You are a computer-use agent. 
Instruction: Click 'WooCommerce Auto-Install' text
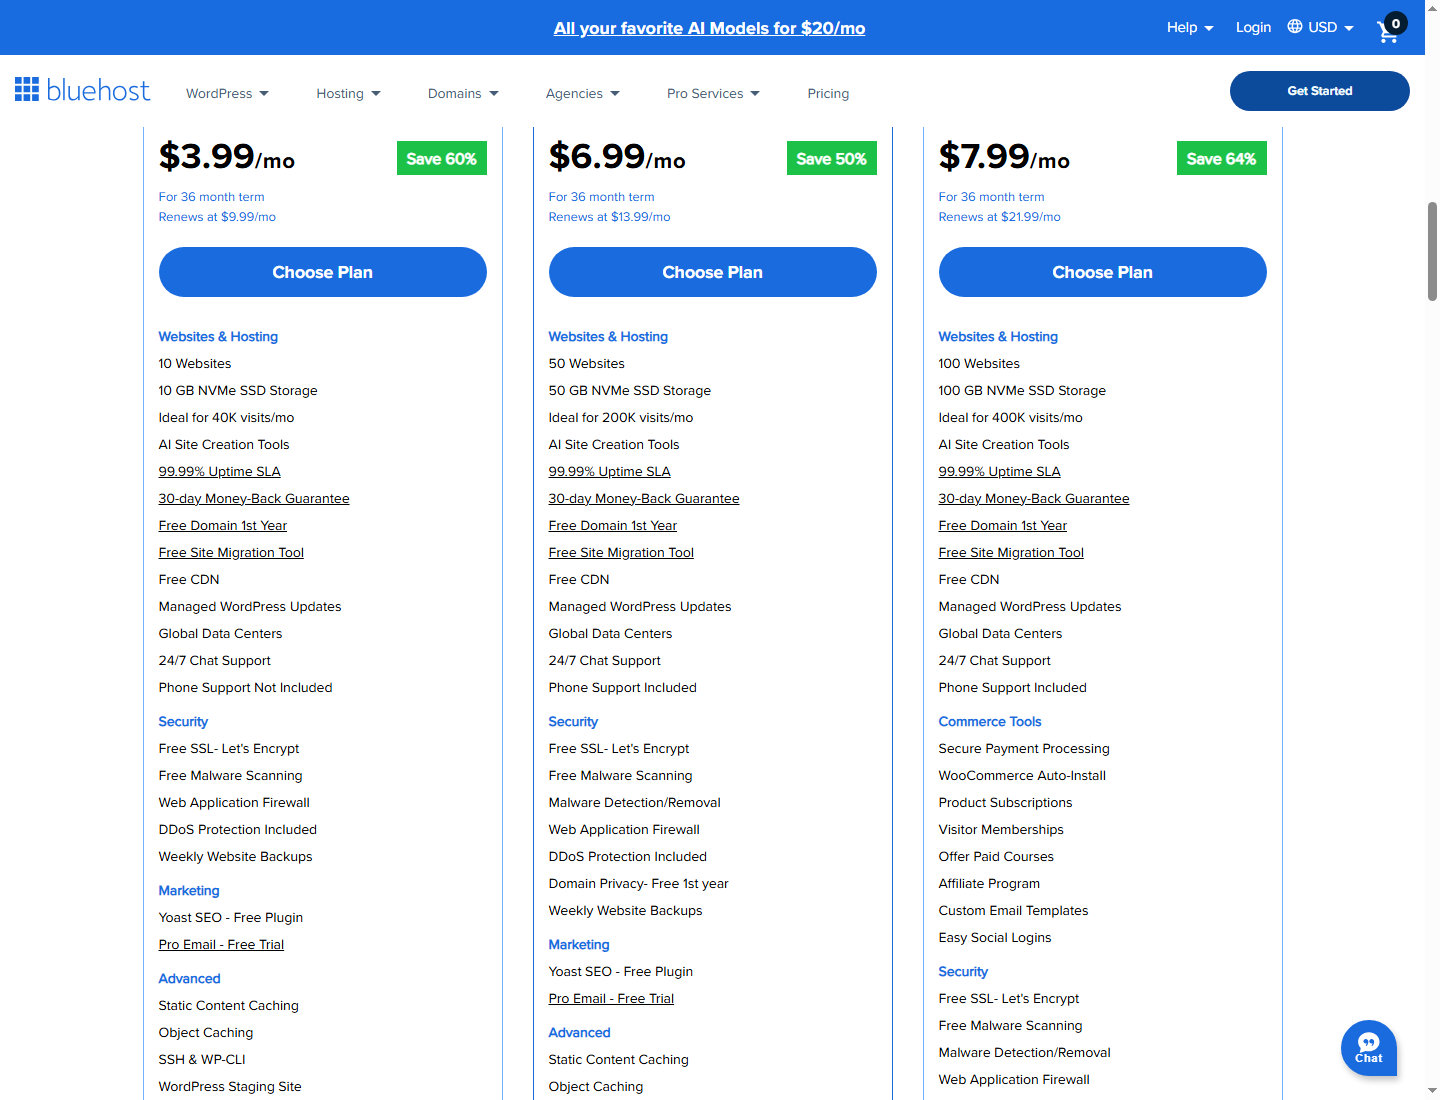tap(1022, 775)
